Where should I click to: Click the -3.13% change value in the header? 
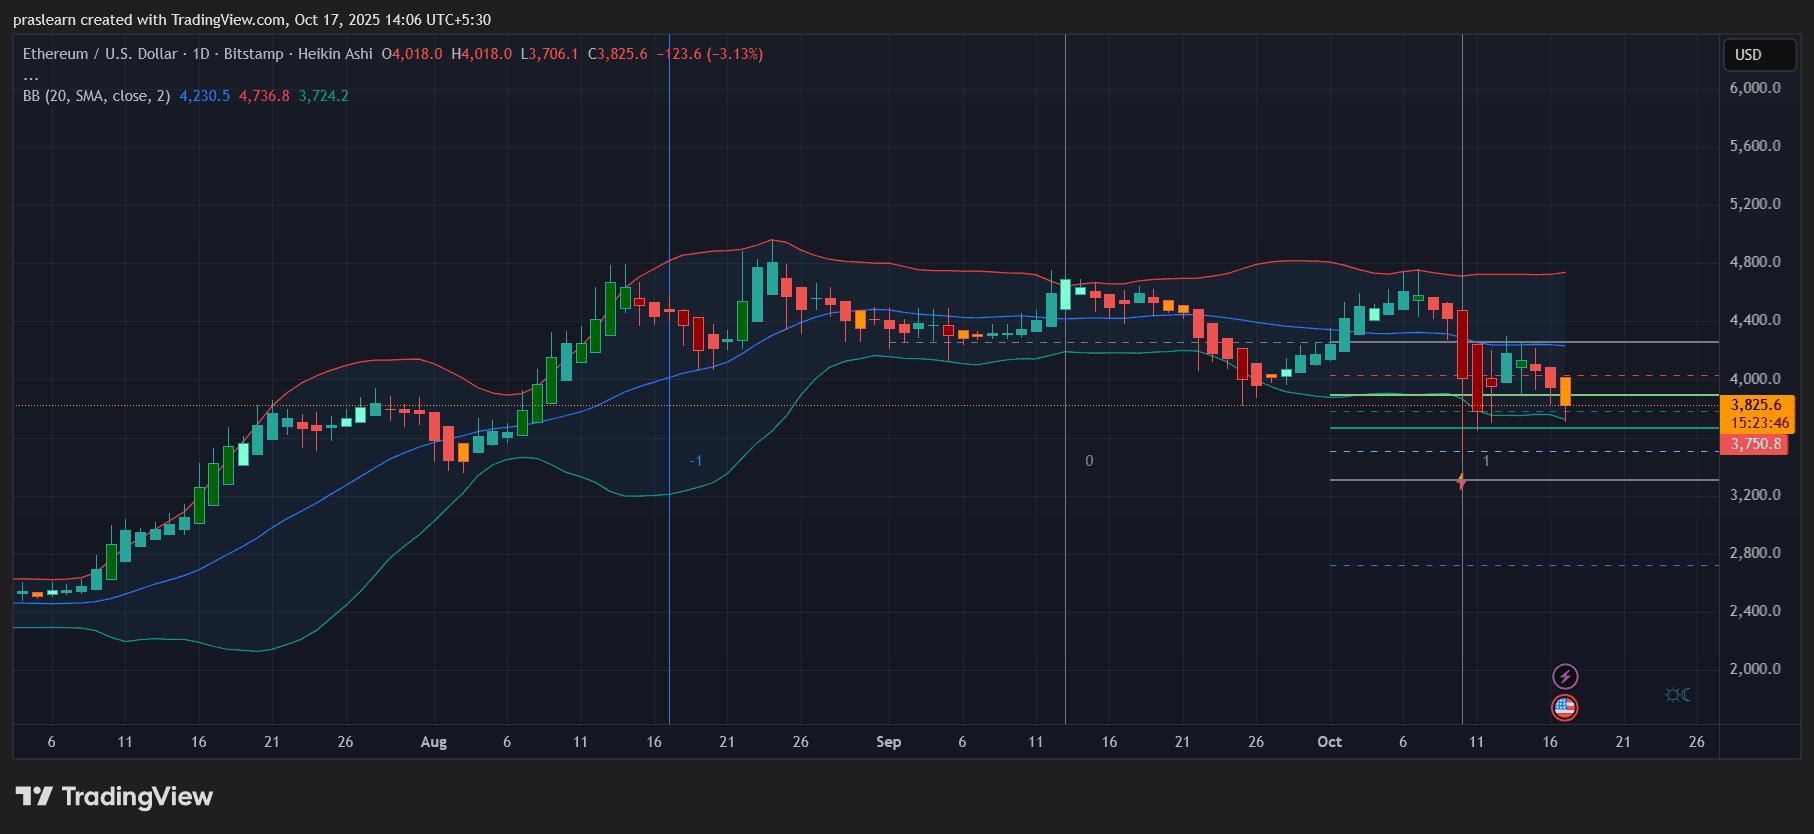point(735,54)
